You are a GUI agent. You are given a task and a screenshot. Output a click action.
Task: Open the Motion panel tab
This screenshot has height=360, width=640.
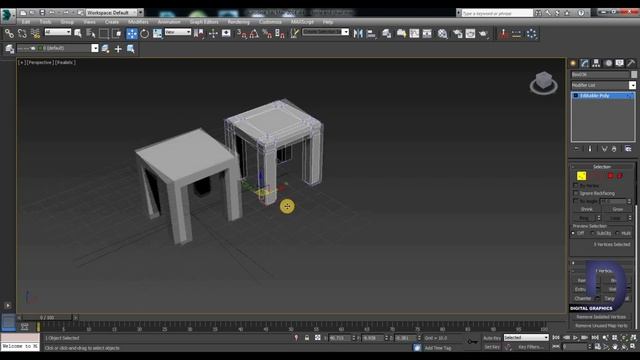click(608, 63)
